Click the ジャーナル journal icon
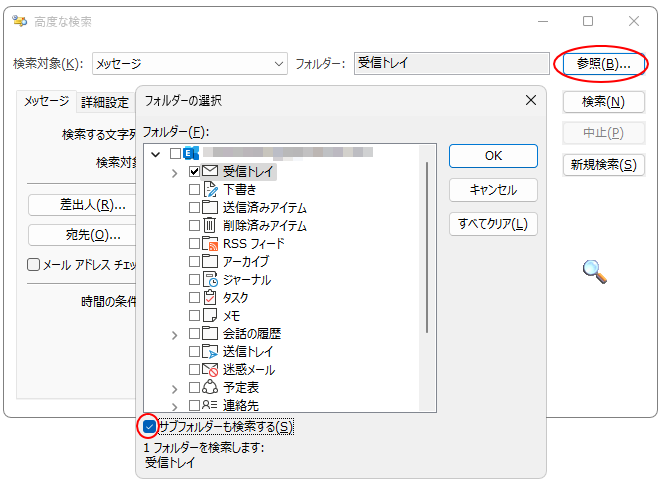Image resolution: width=659 pixels, height=483 pixels. coord(210,279)
